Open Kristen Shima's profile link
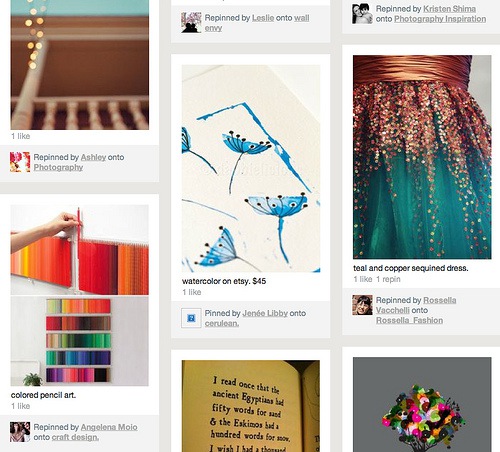500x452 pixels. click(x=449, y=9)
